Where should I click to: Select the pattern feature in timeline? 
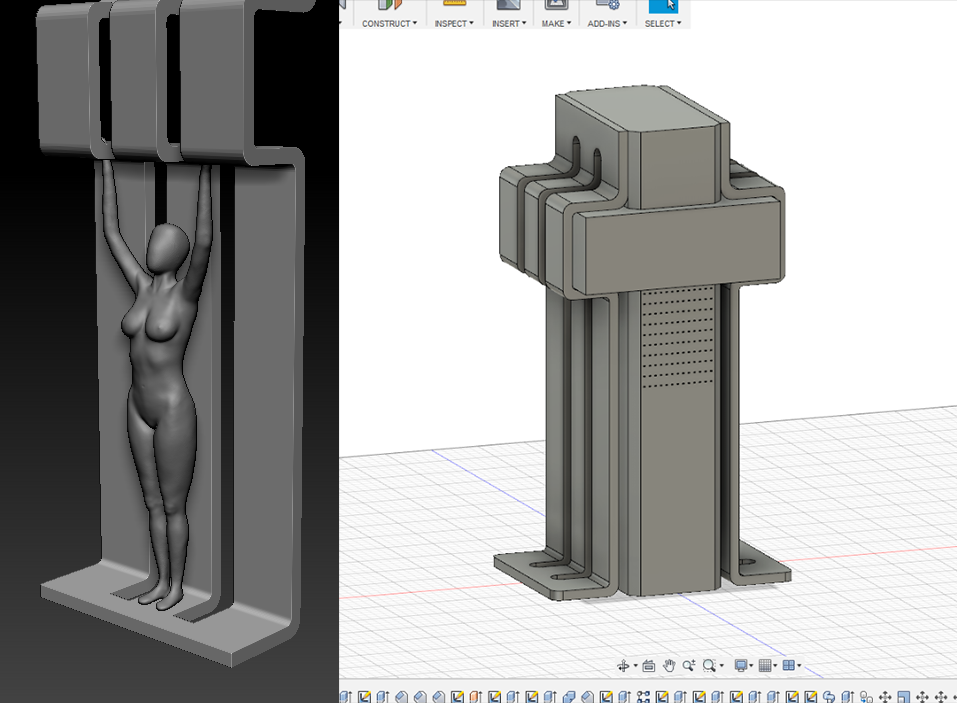pos(644,697)
